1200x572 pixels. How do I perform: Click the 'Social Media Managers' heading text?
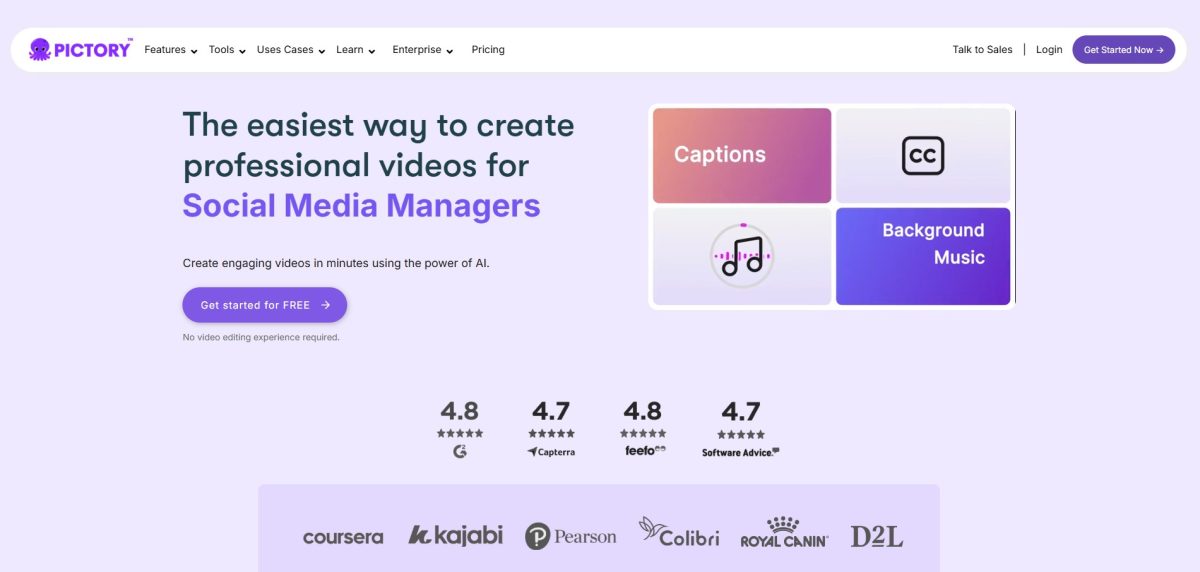pyautogui.click(x=361, y=205)
